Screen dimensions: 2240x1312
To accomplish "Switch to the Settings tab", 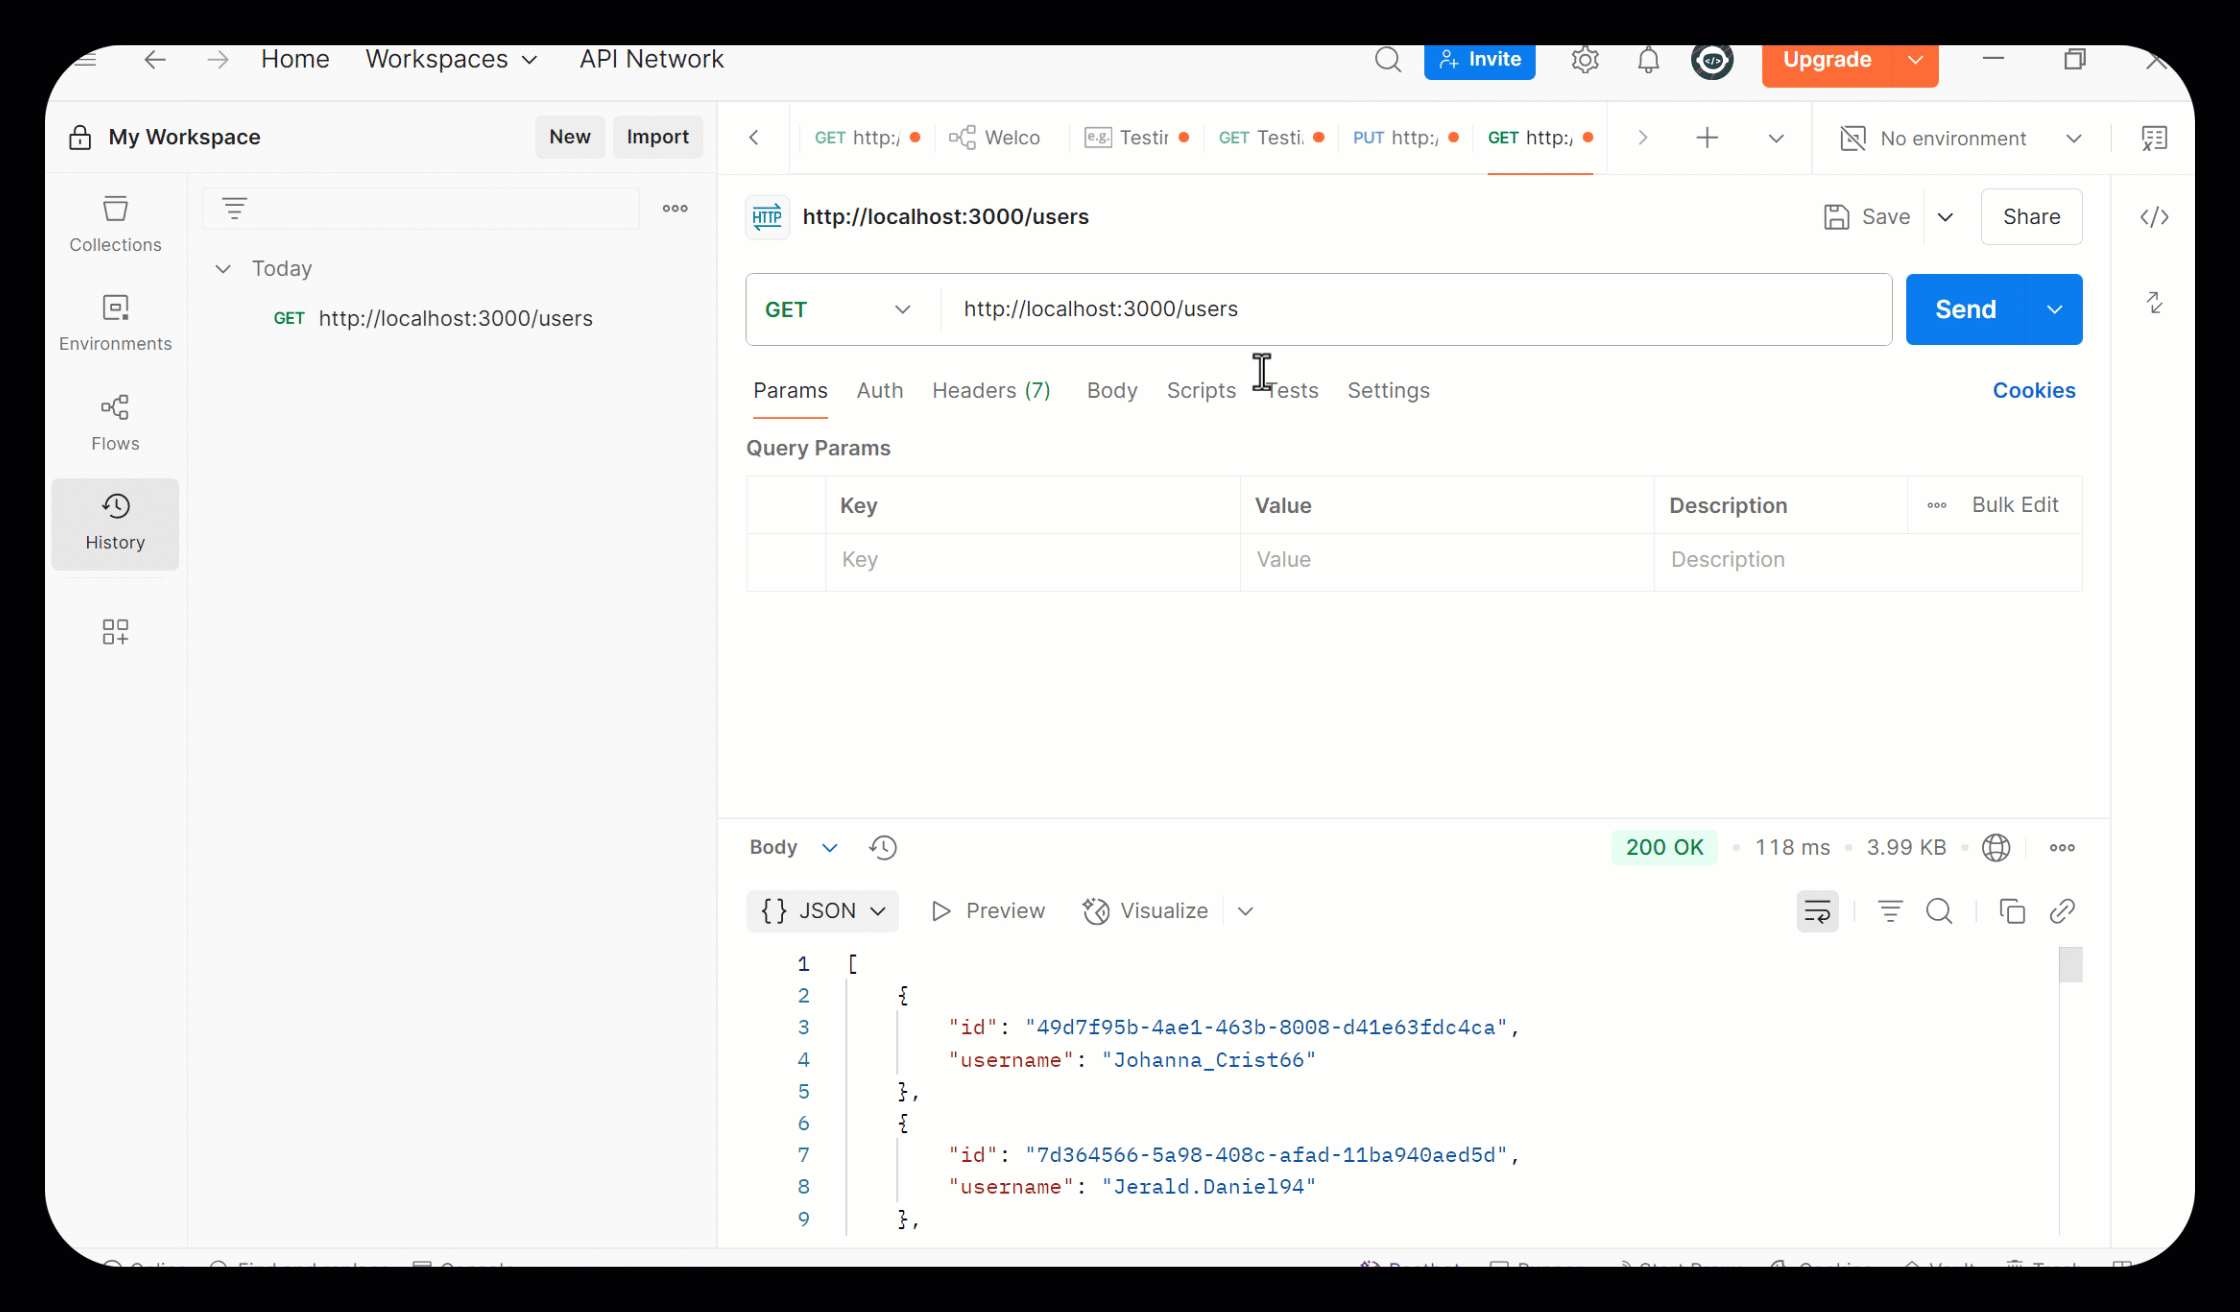I will [1388, 390].
